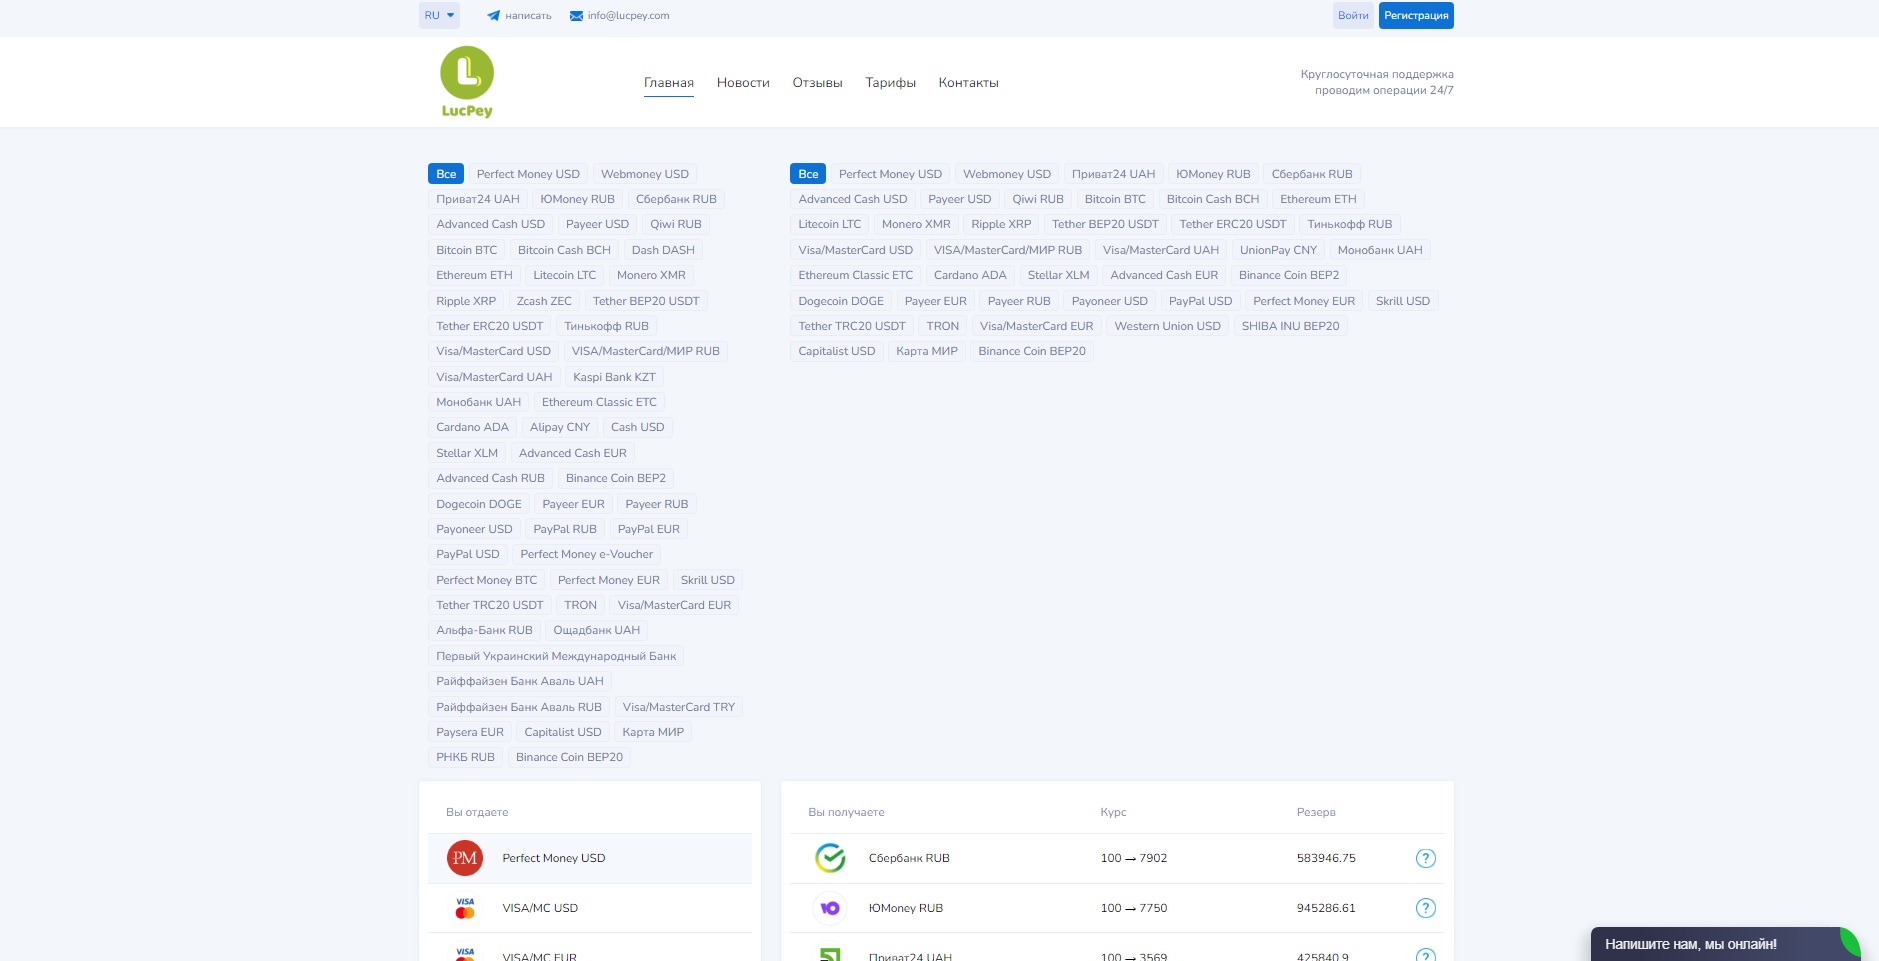Click rate 100 → 7902
1879x961 pixels.
(x=1133, y=858)
